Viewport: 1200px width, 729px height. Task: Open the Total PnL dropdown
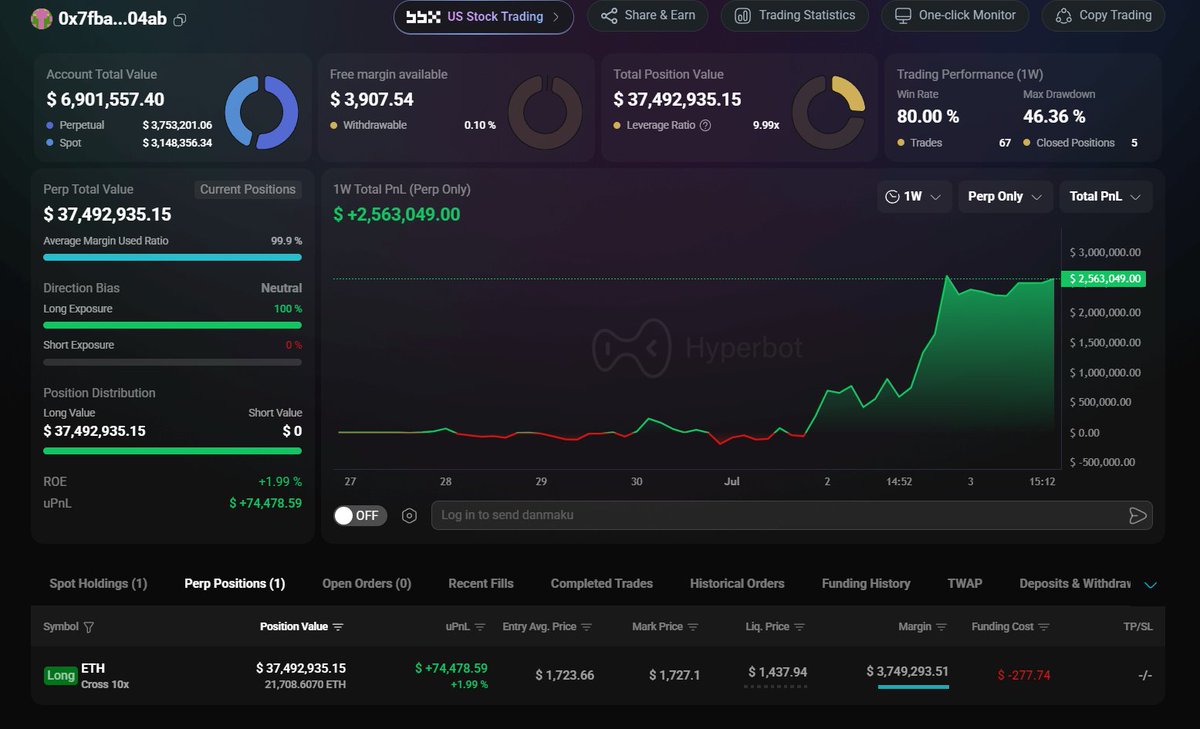(1106, 197)
